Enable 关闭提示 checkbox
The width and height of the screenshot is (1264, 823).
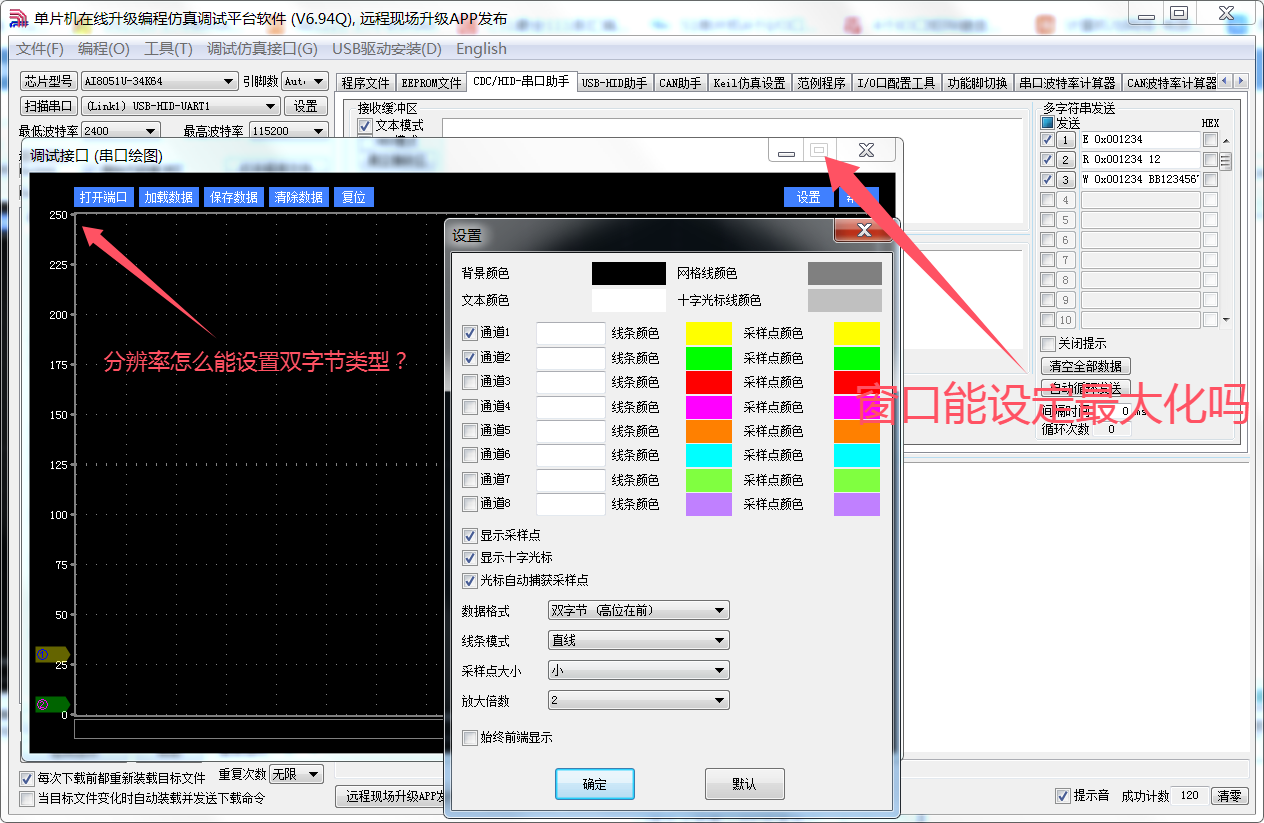[x=1048, y=344]
